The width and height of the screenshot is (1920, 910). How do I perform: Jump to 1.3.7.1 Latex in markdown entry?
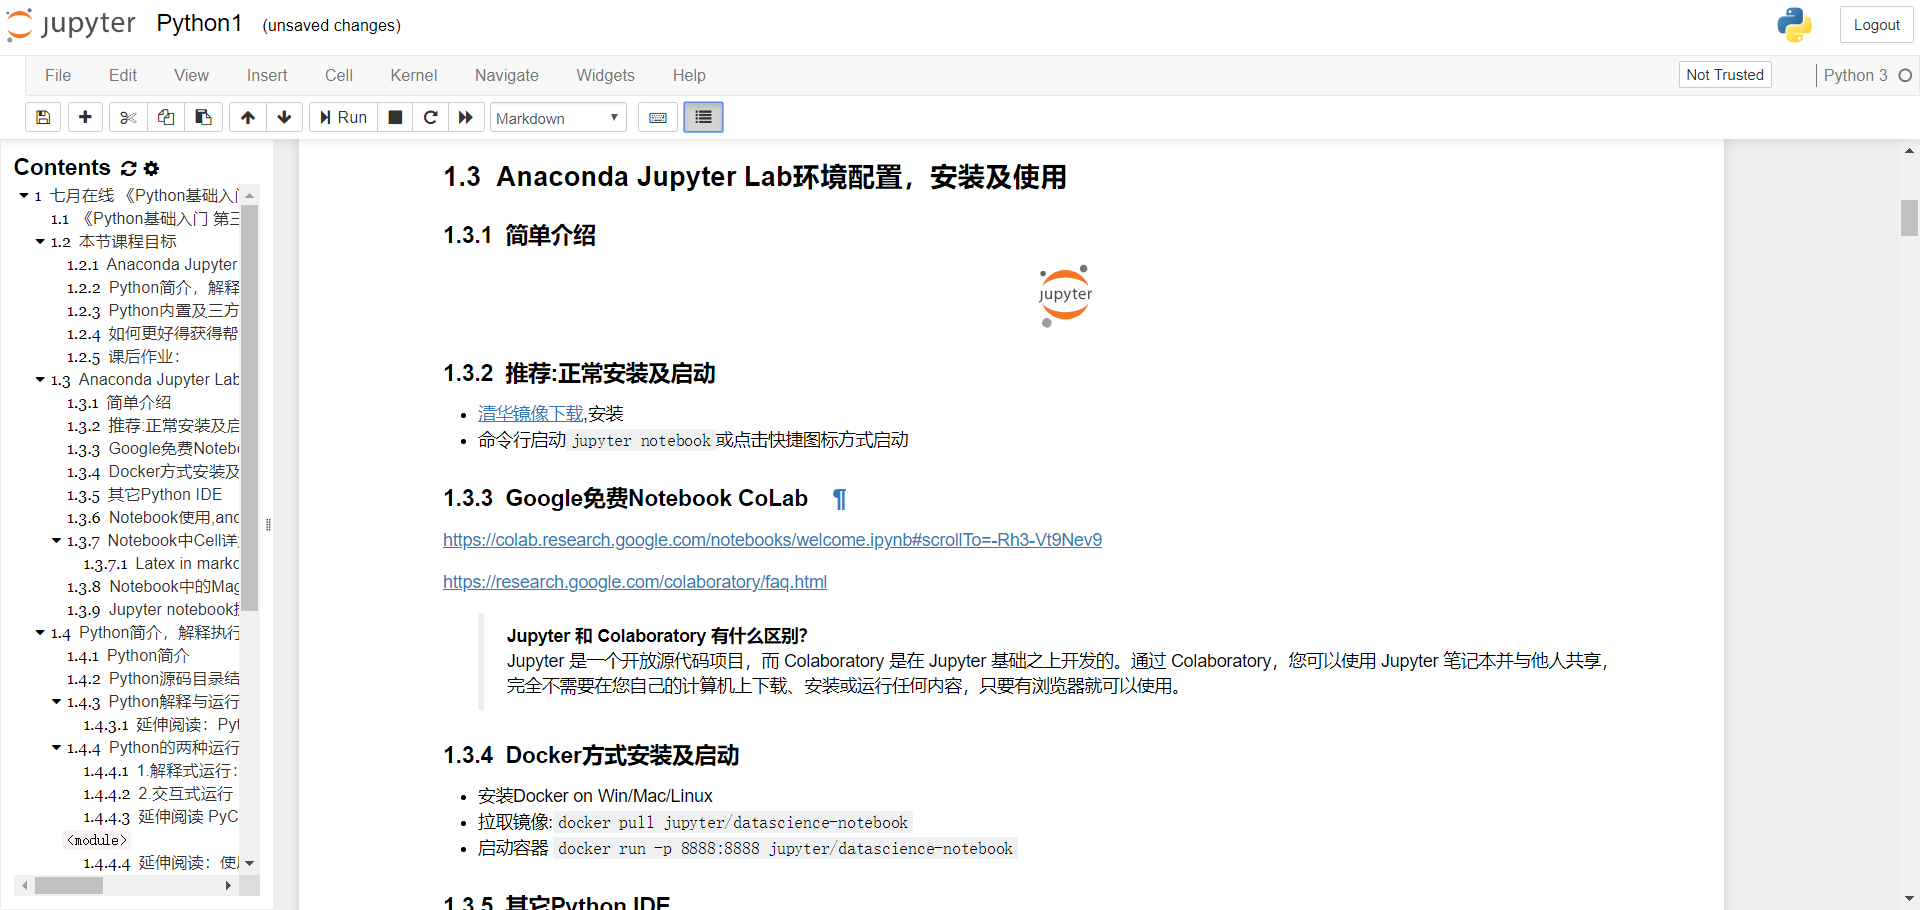[161, 564]
